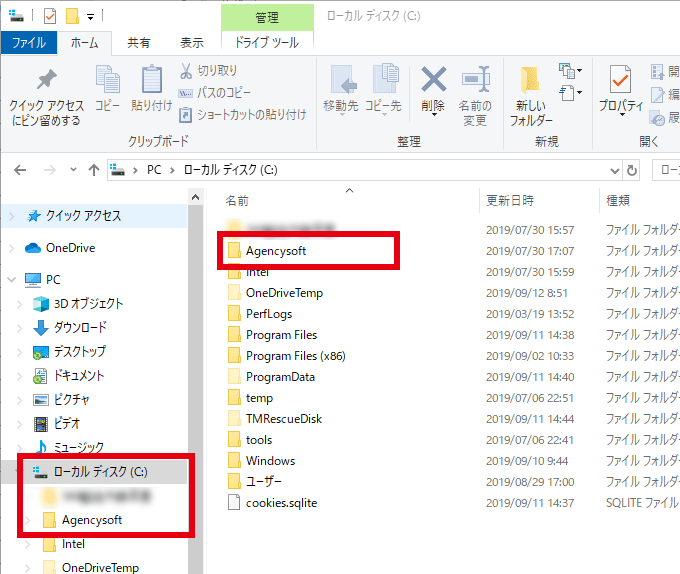680x574 pixels.
Task: Switch to the Share ribbon tab
Action: coord(139,43)
